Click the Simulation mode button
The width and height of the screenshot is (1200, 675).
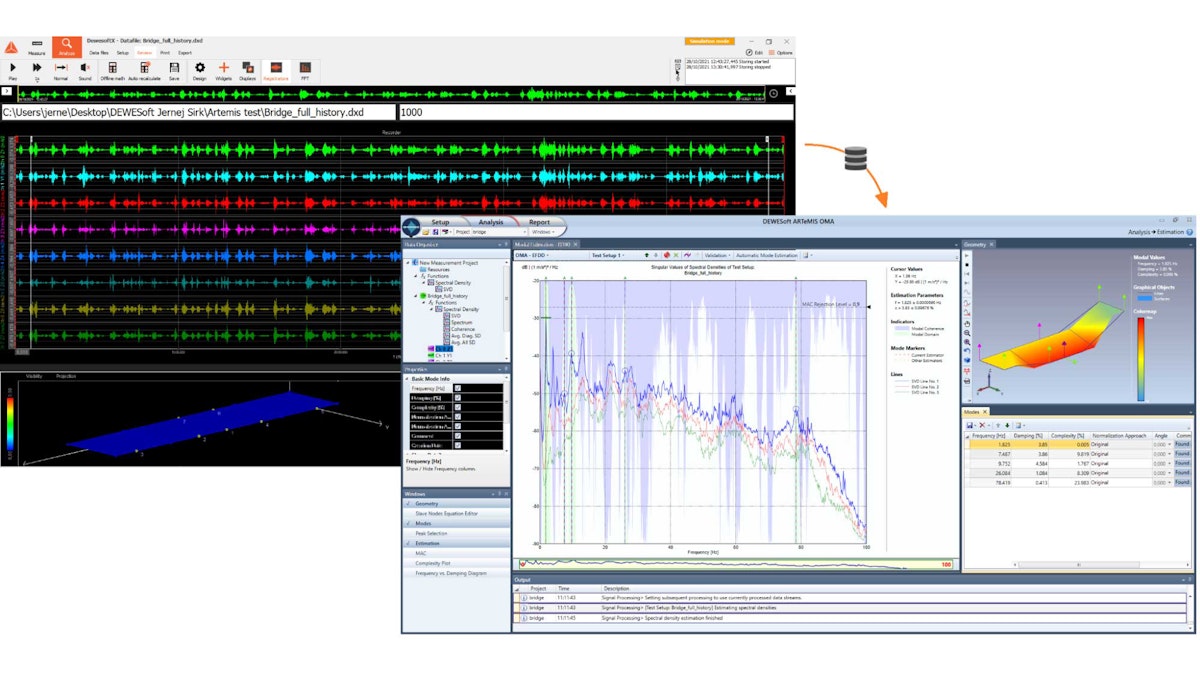[710, 41]
